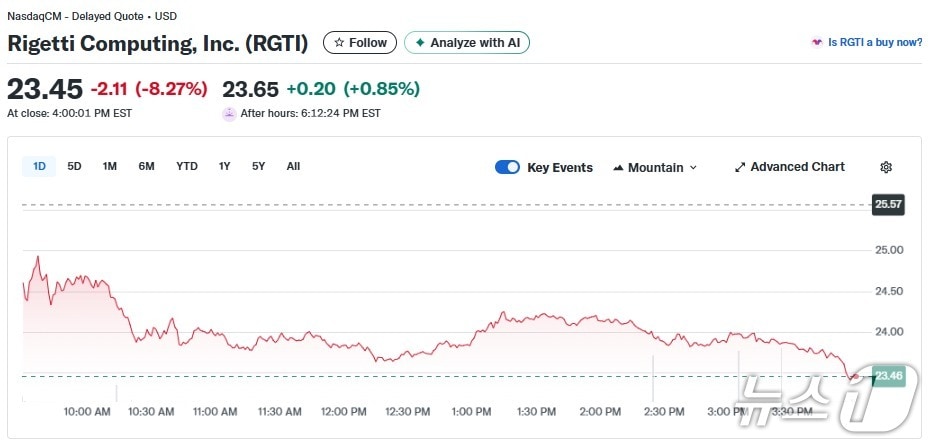Toggle the Key Events switch off

pos(507,168)
